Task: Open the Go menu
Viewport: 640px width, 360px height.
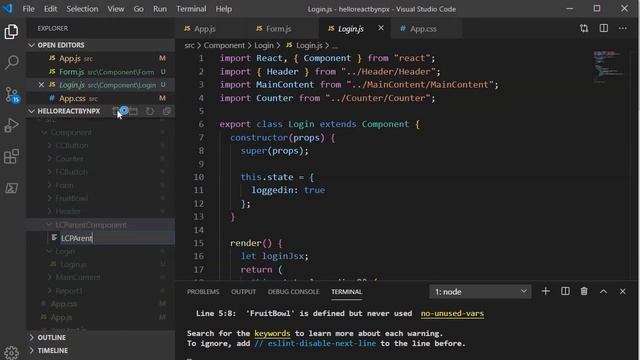Action: [138, 9]
